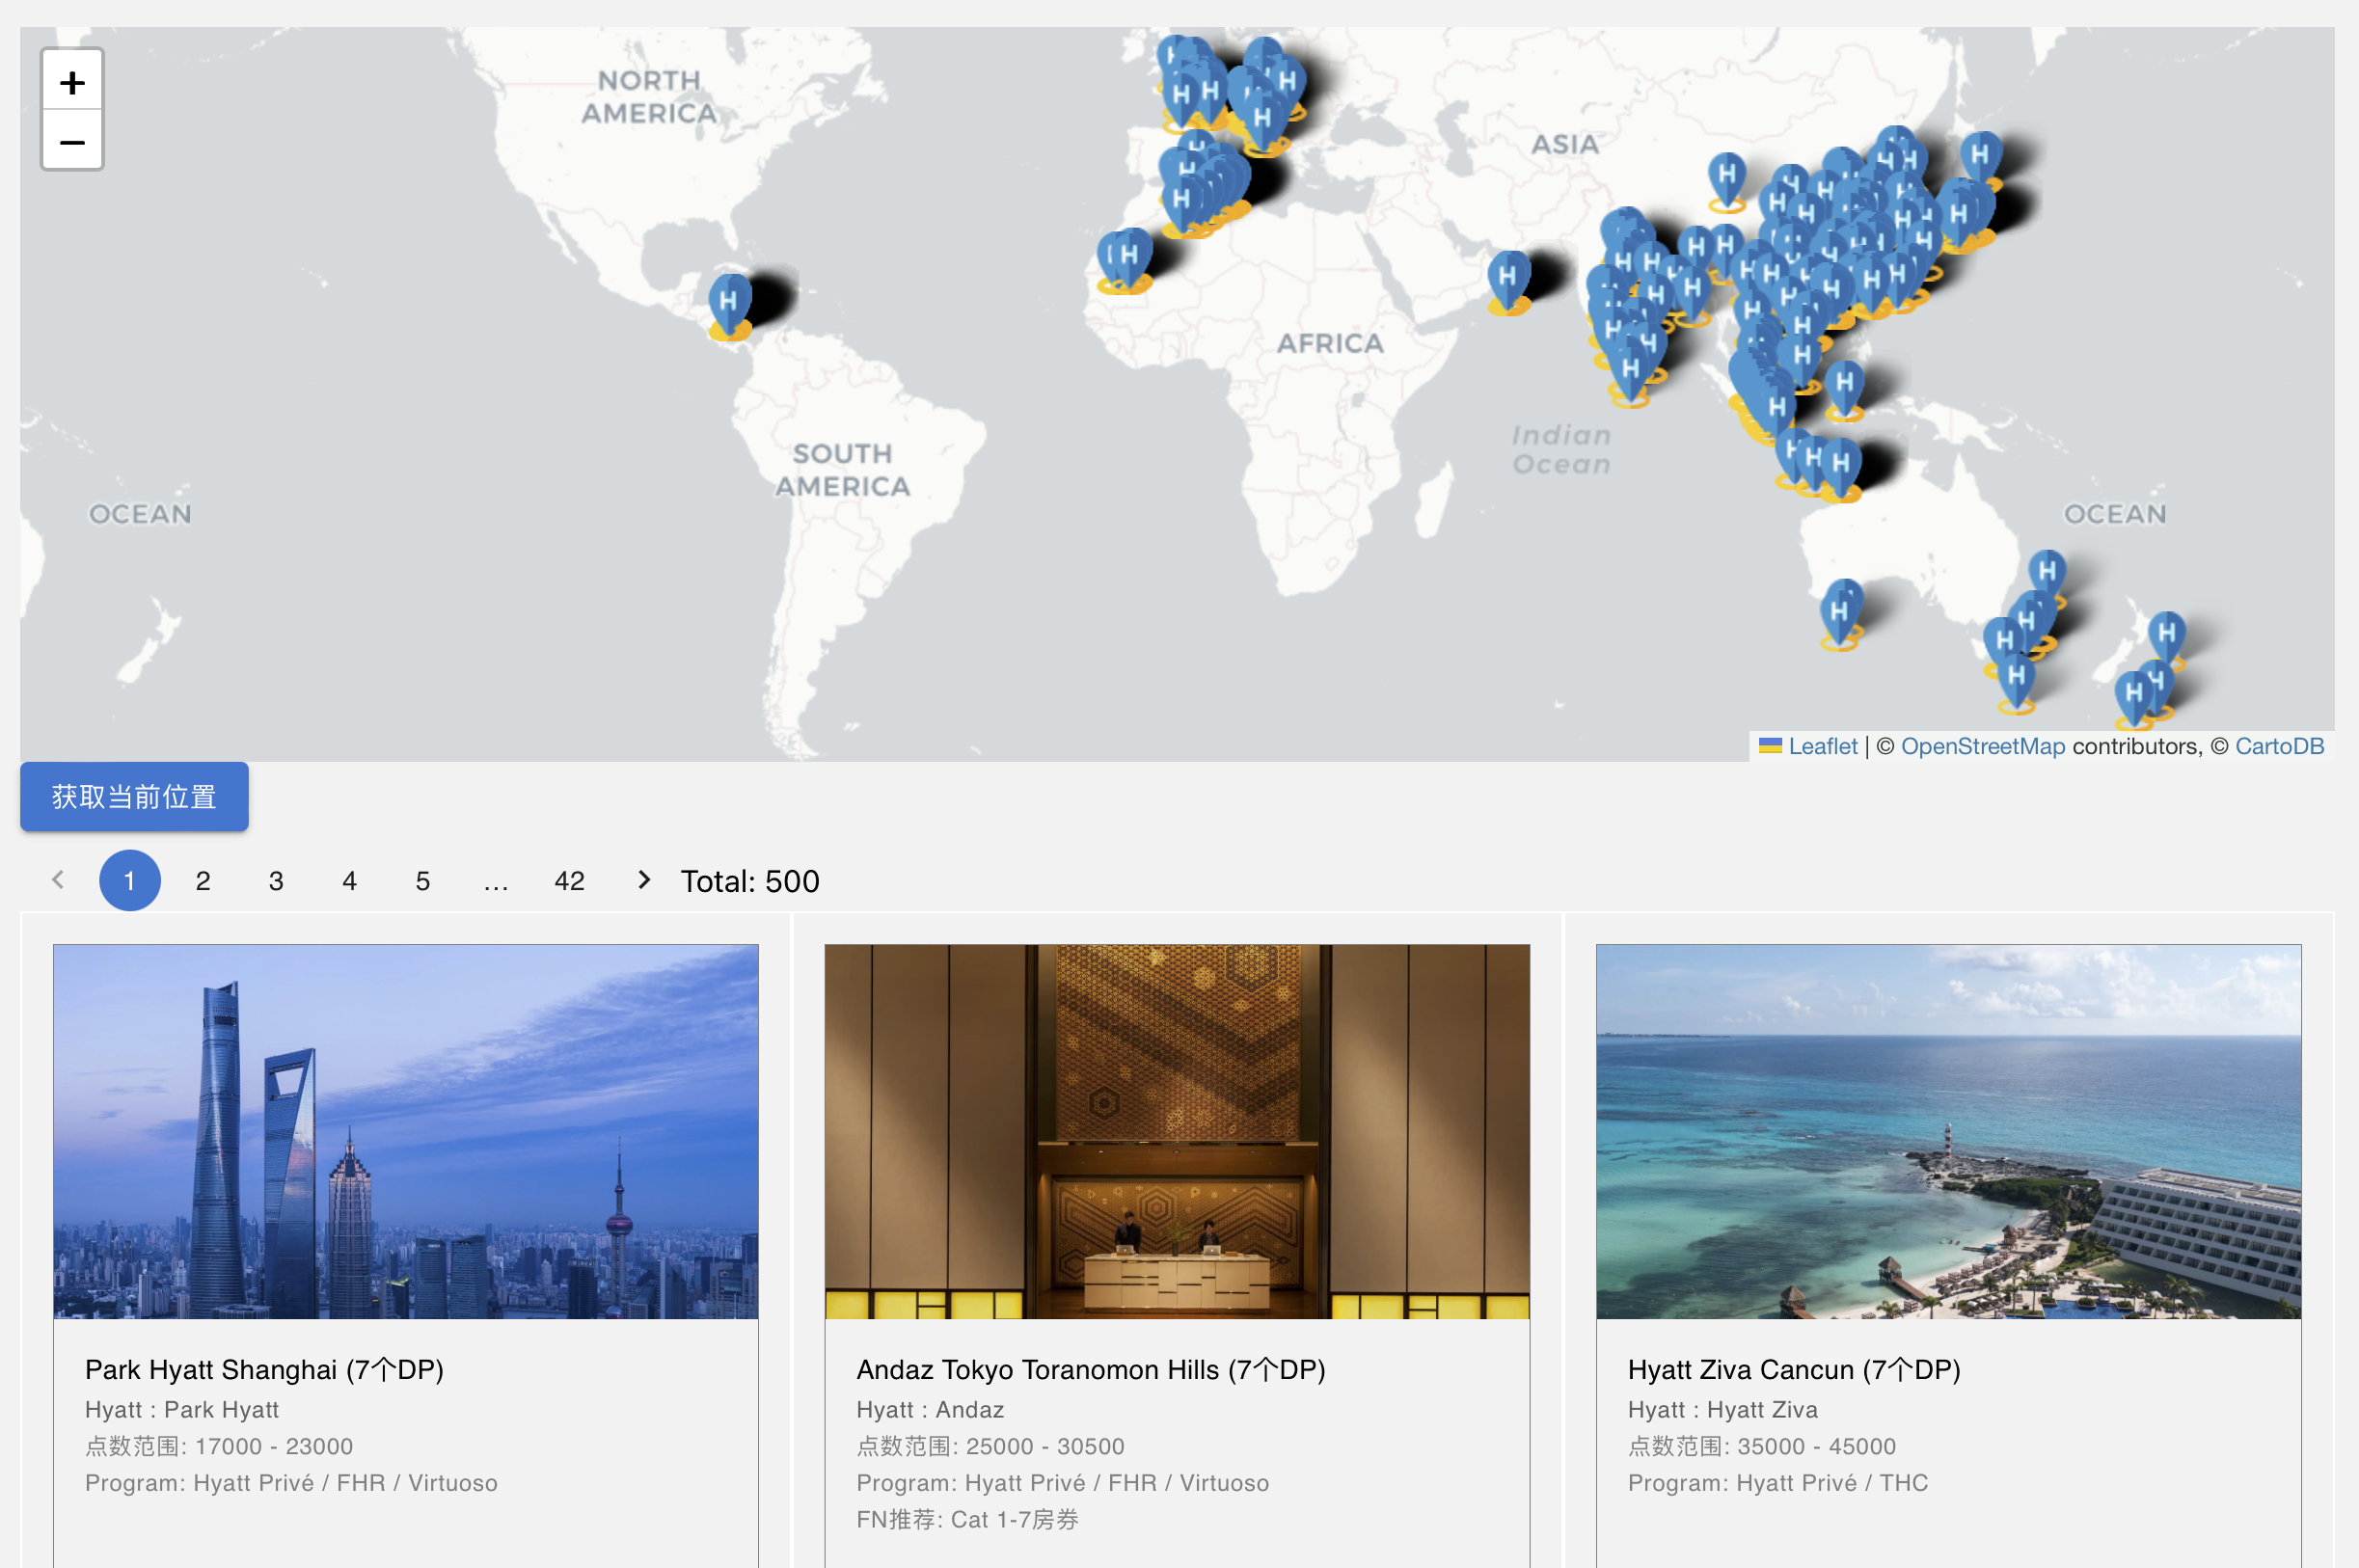The height and width of the screenshot is (1568, 2359).
Task: Click the map zoom out minus button
Action: (71, 141)
